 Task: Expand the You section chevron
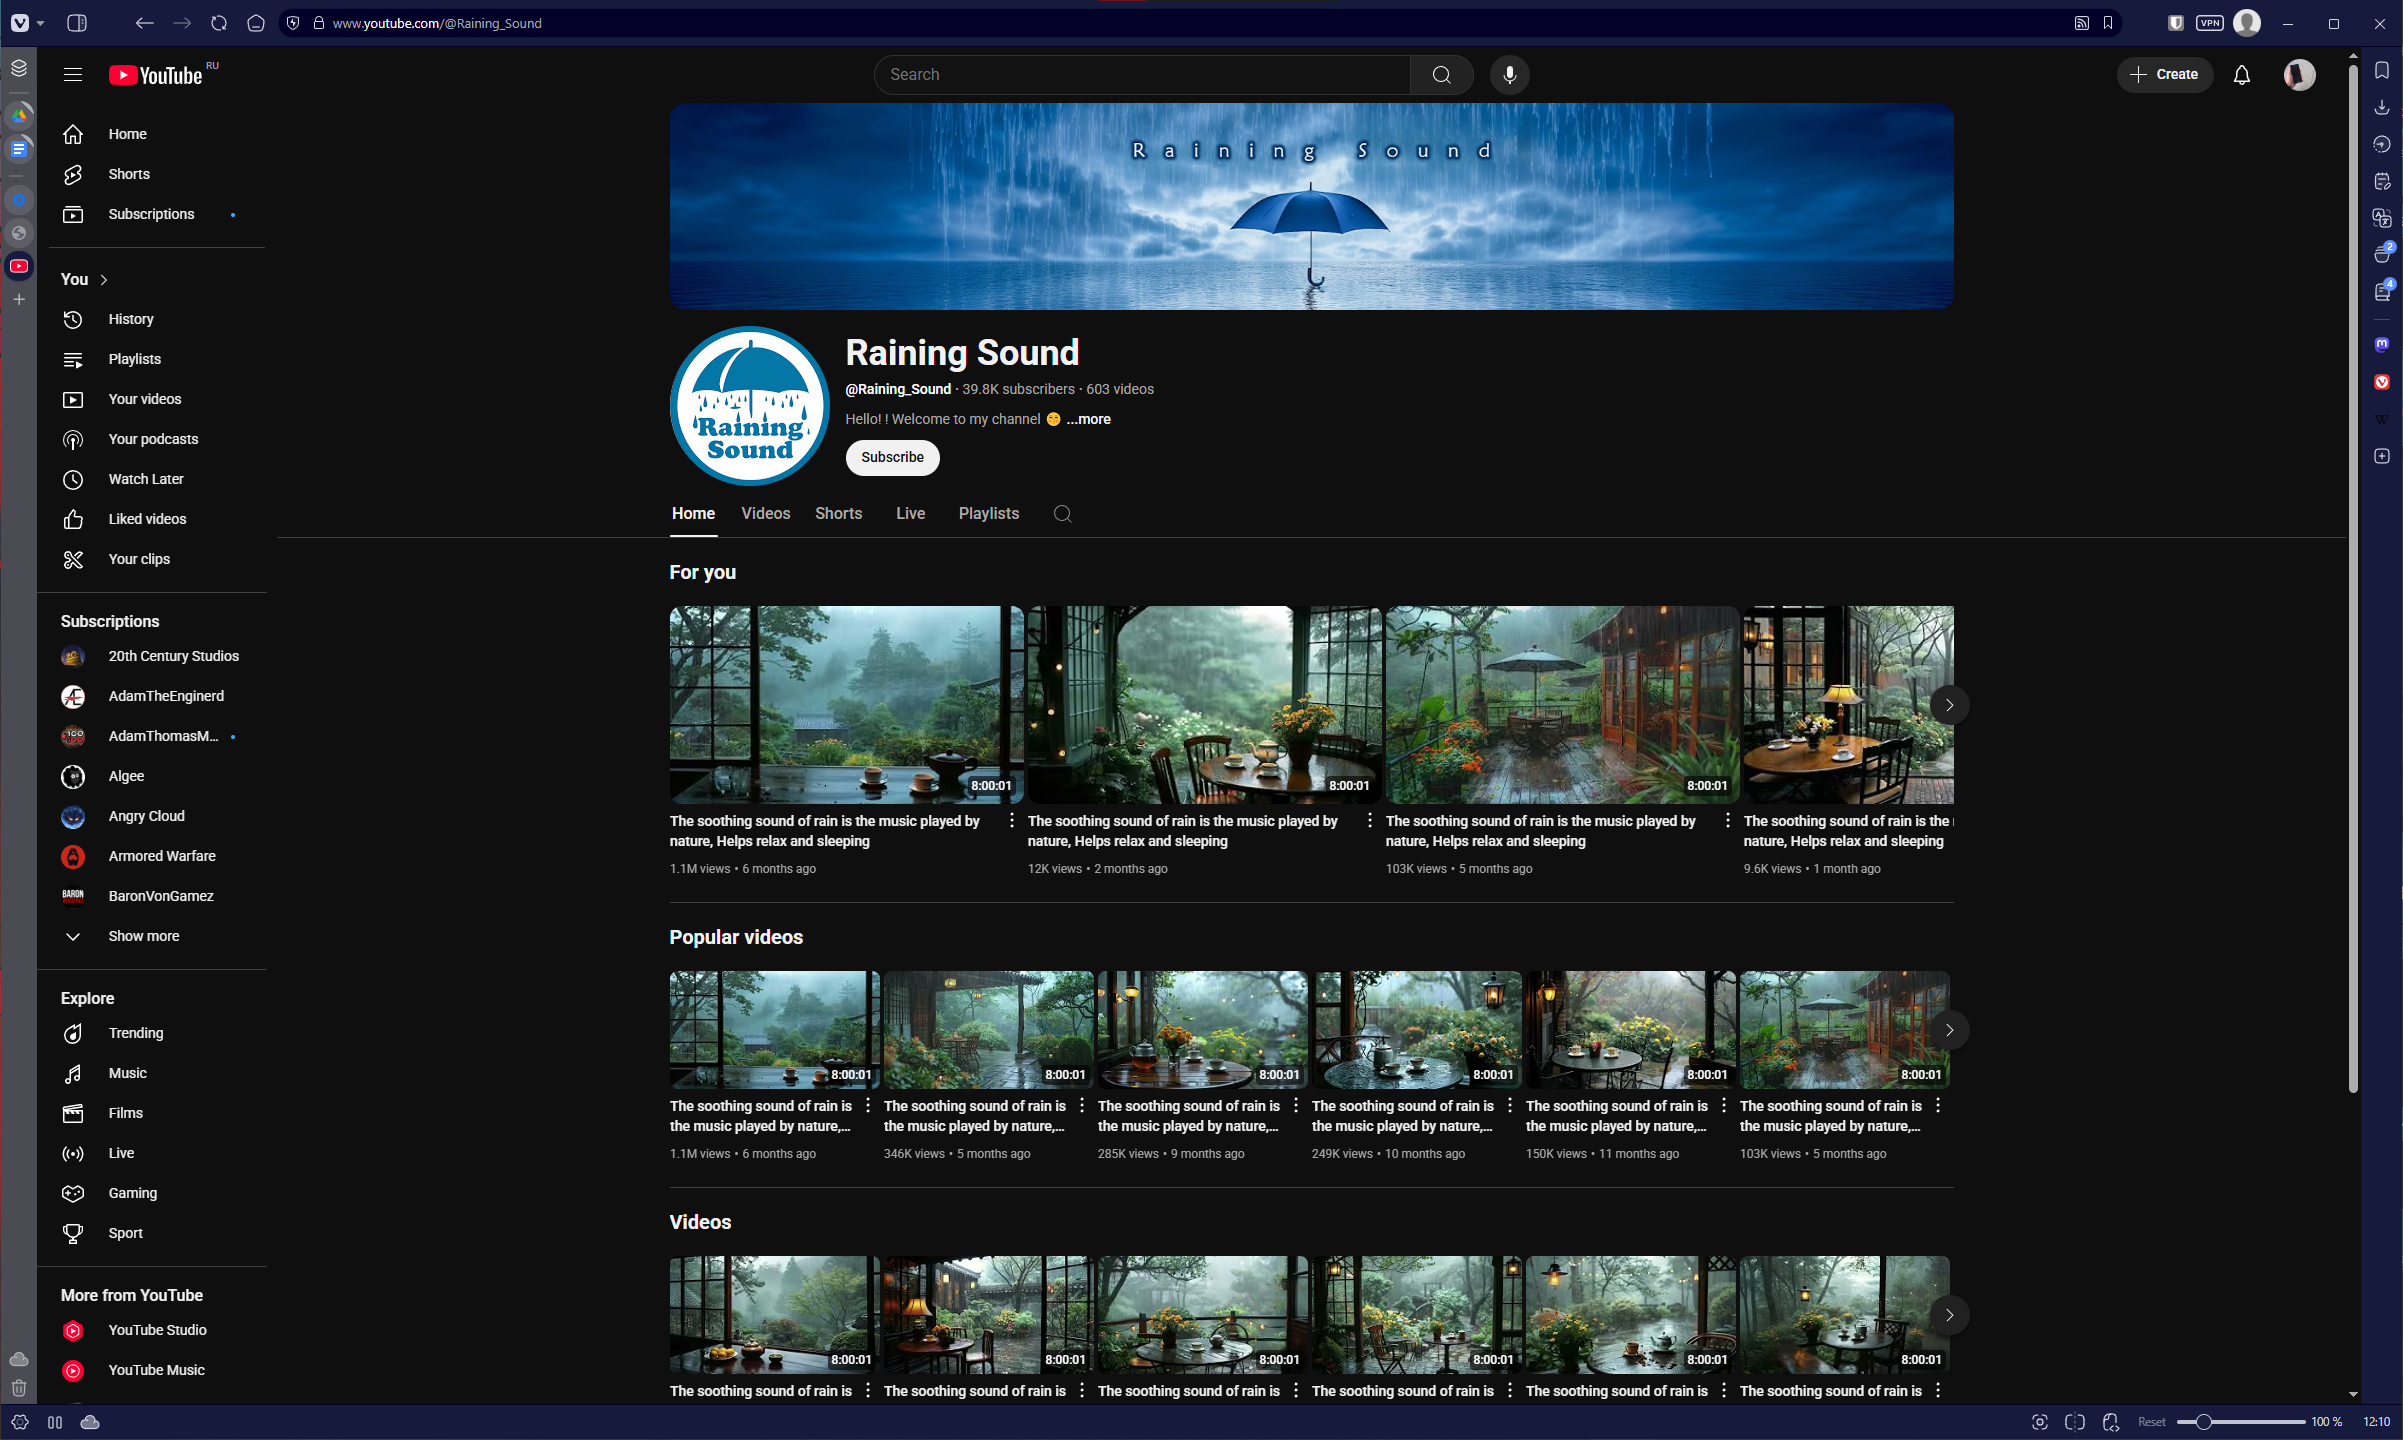point(103,279)
